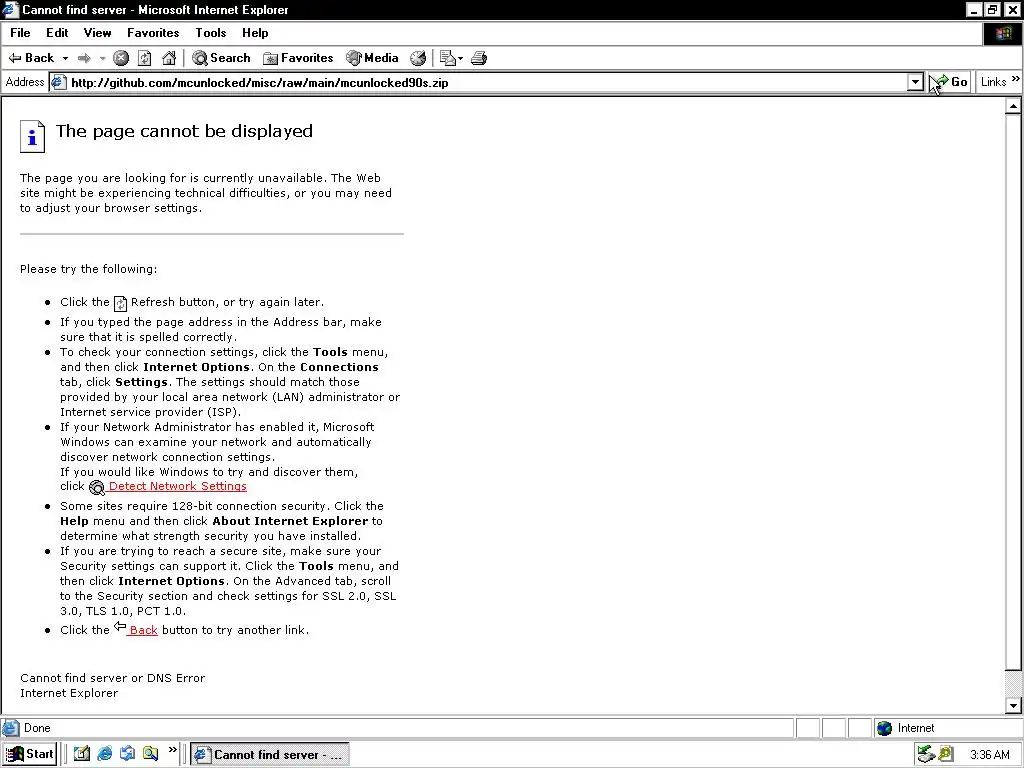Open the View menu
1024x768 pixels.
97,33
